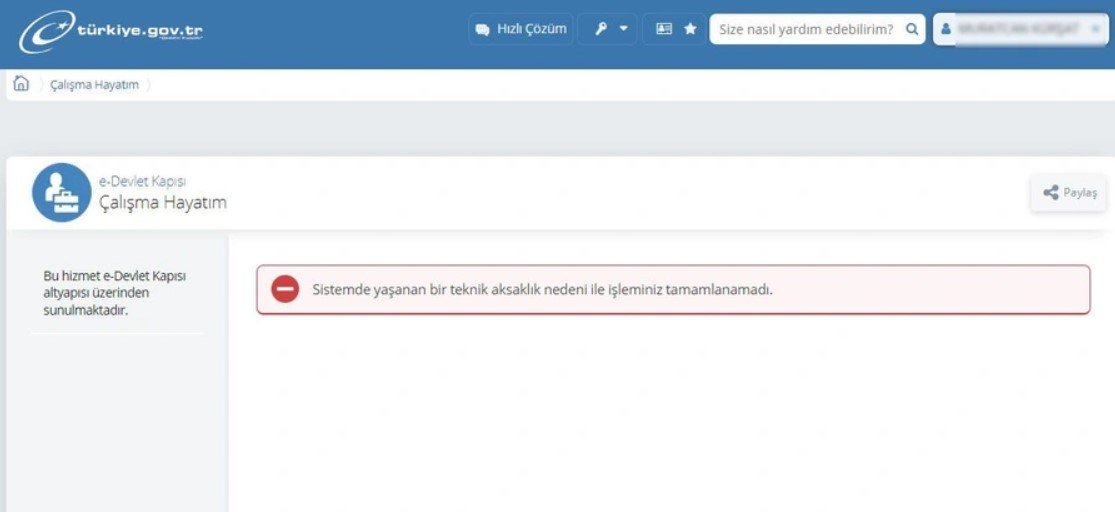The height and width of the screenshot is (512, 1115).
Task: Click the Çalışma Hayatım service icon
Action: point(62,193)
